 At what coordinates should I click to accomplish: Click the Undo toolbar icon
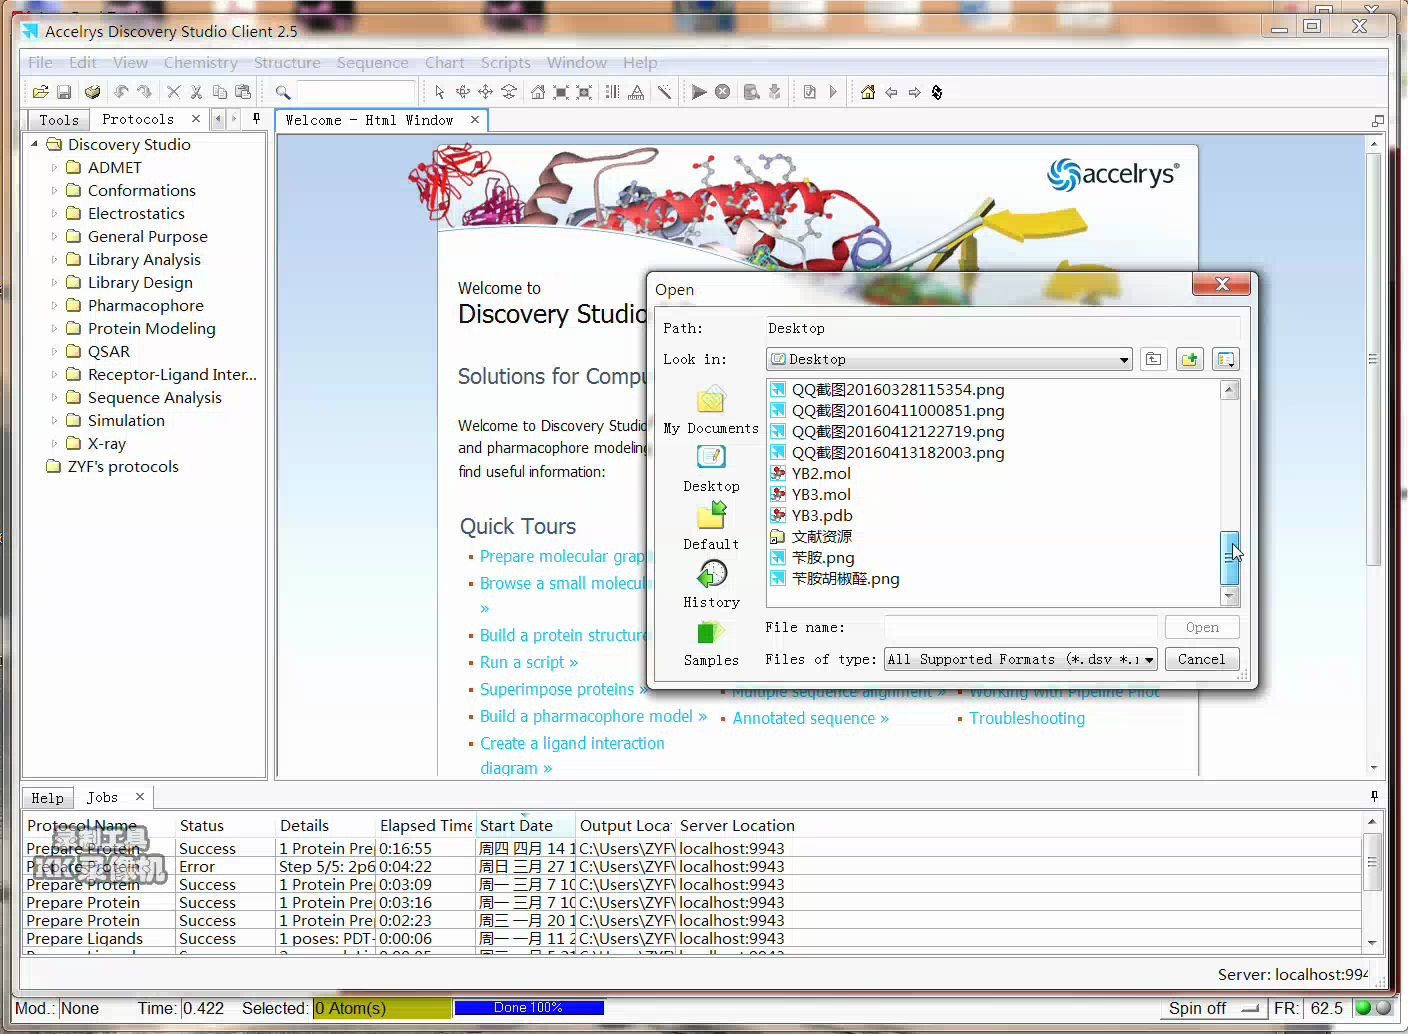(x=121, y=92)
